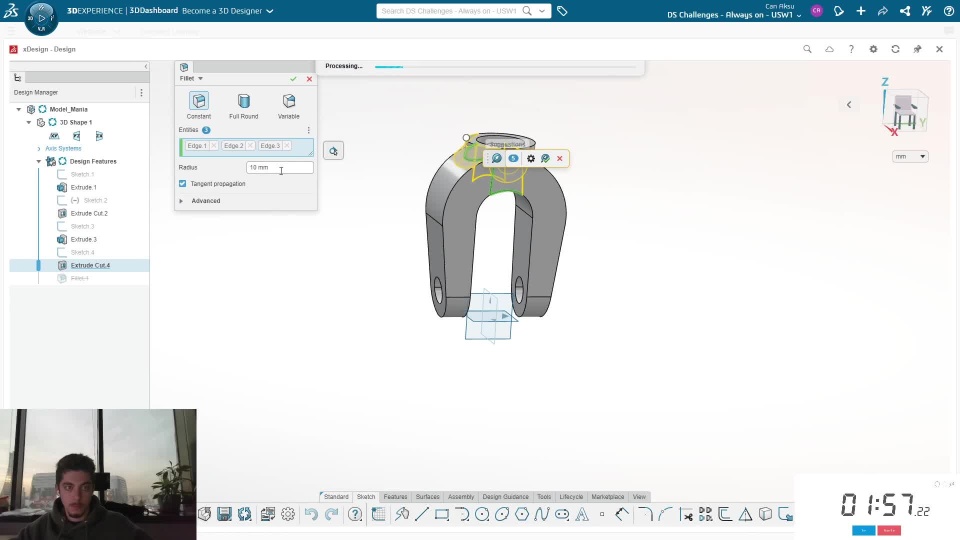Select the Rectangle sketch tool
The height and width of the screenshot is (540, 960).
pos(441,514)
